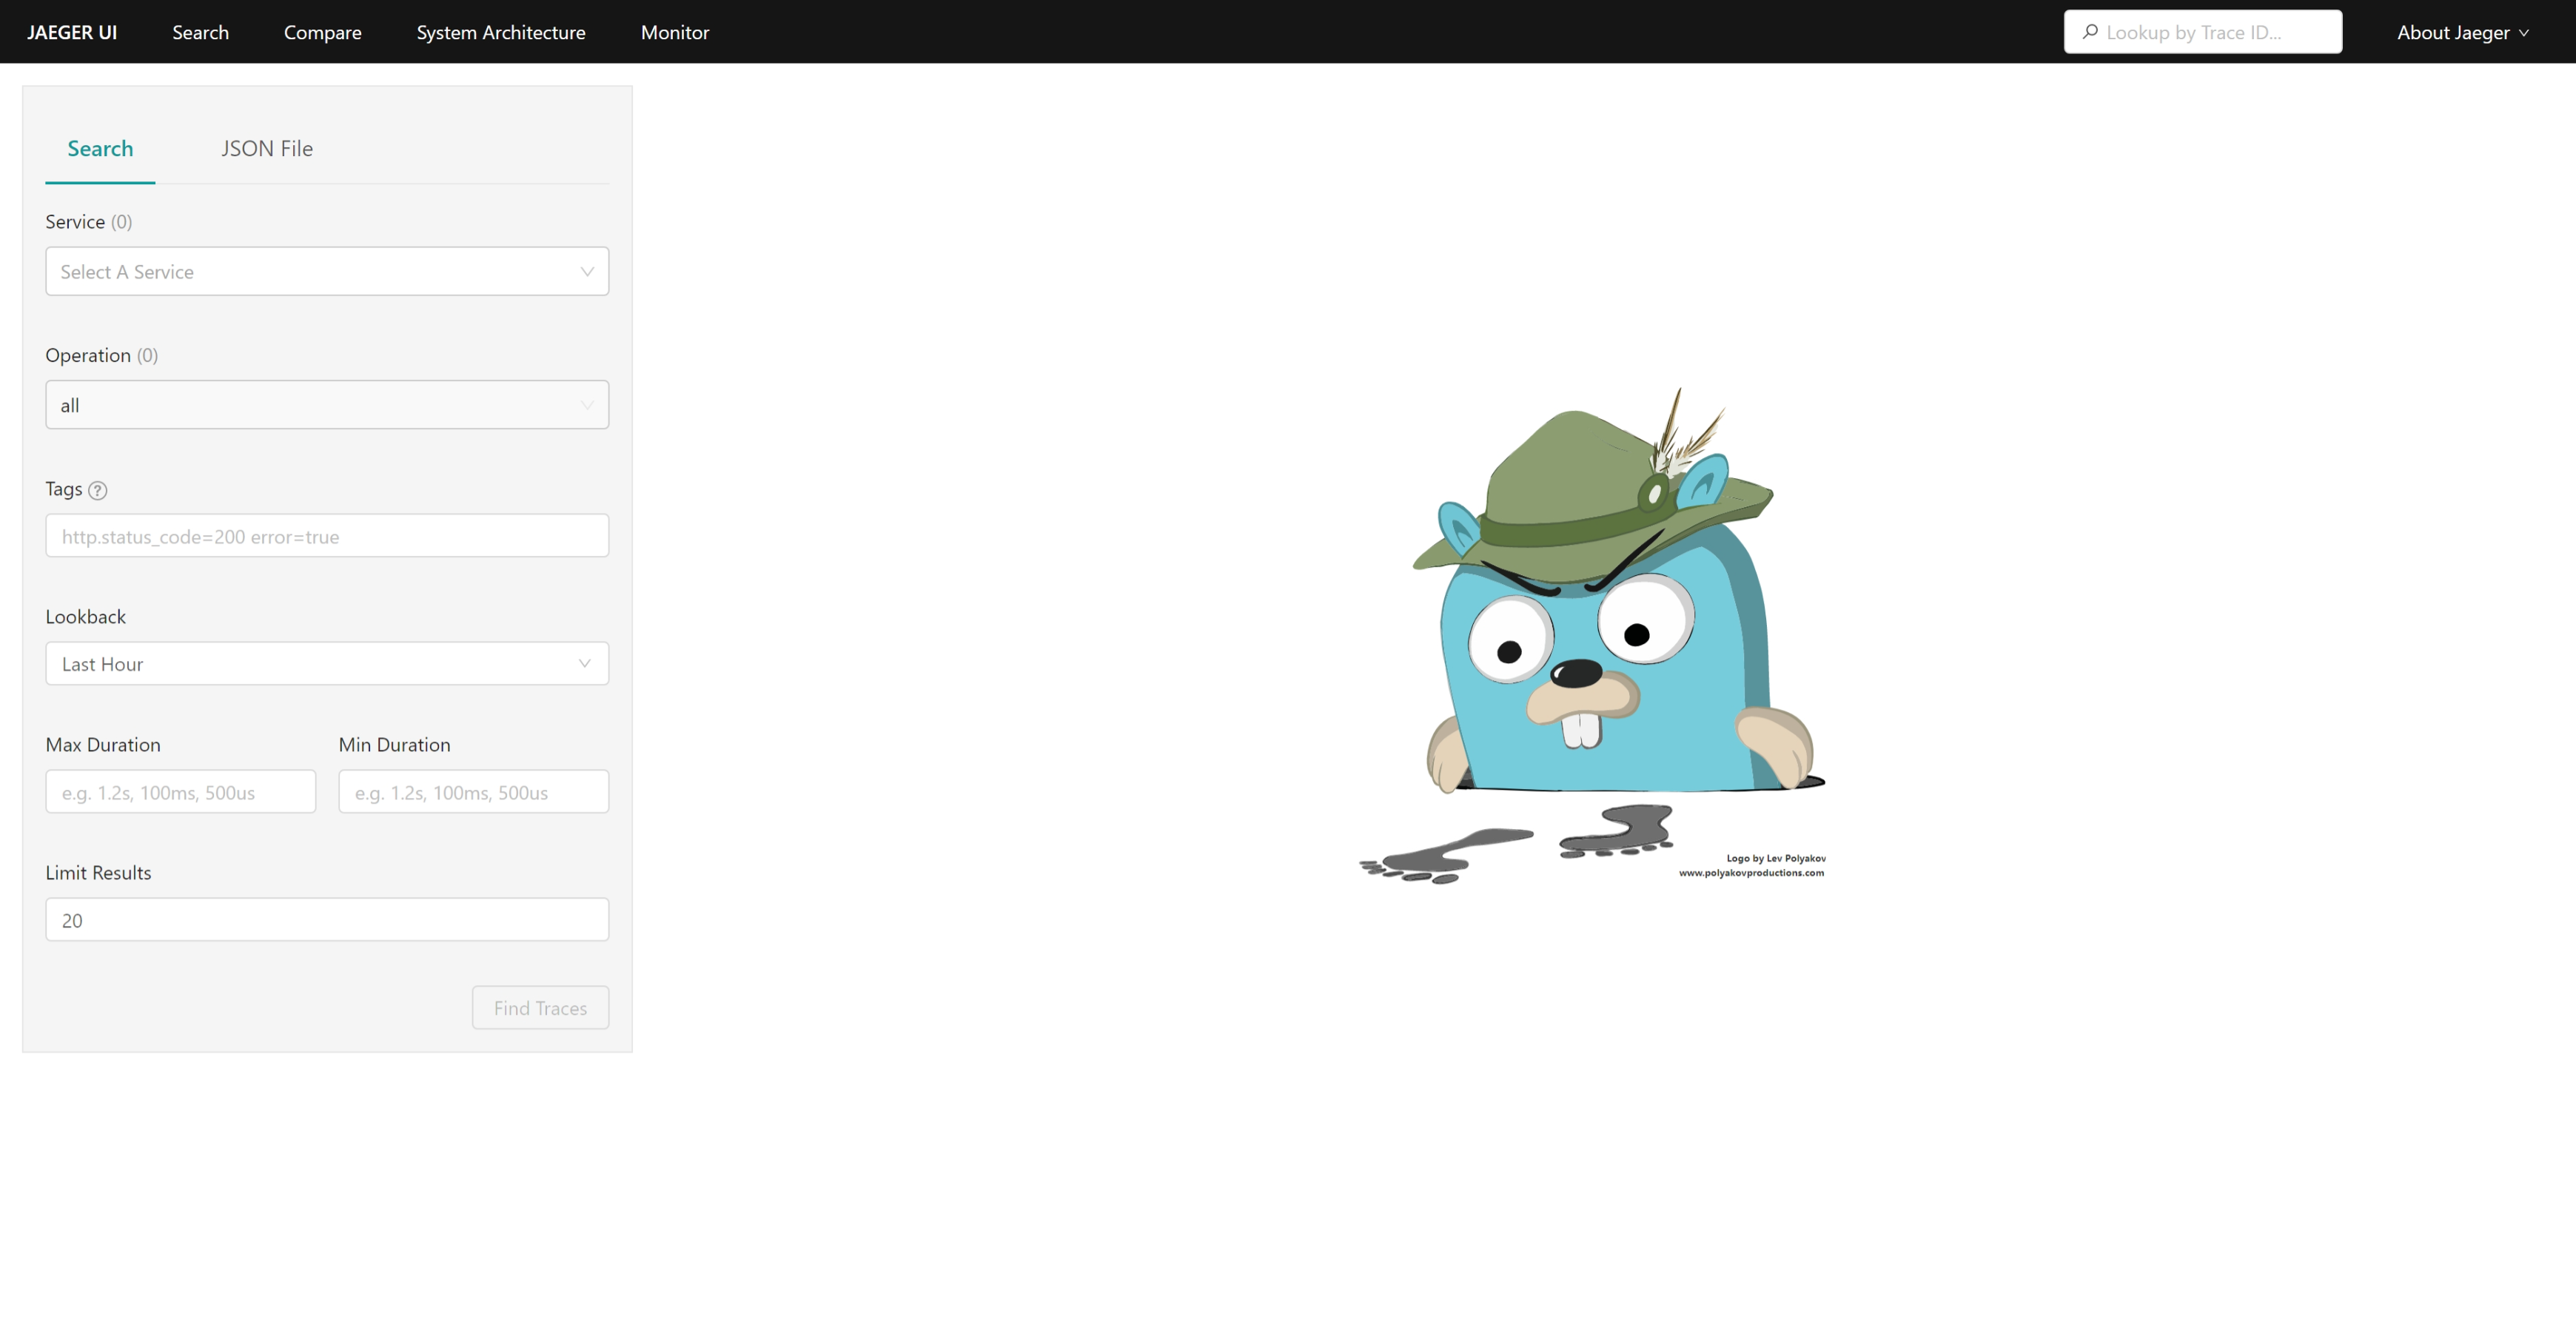Open the Compare menu item

coord(322,32)
